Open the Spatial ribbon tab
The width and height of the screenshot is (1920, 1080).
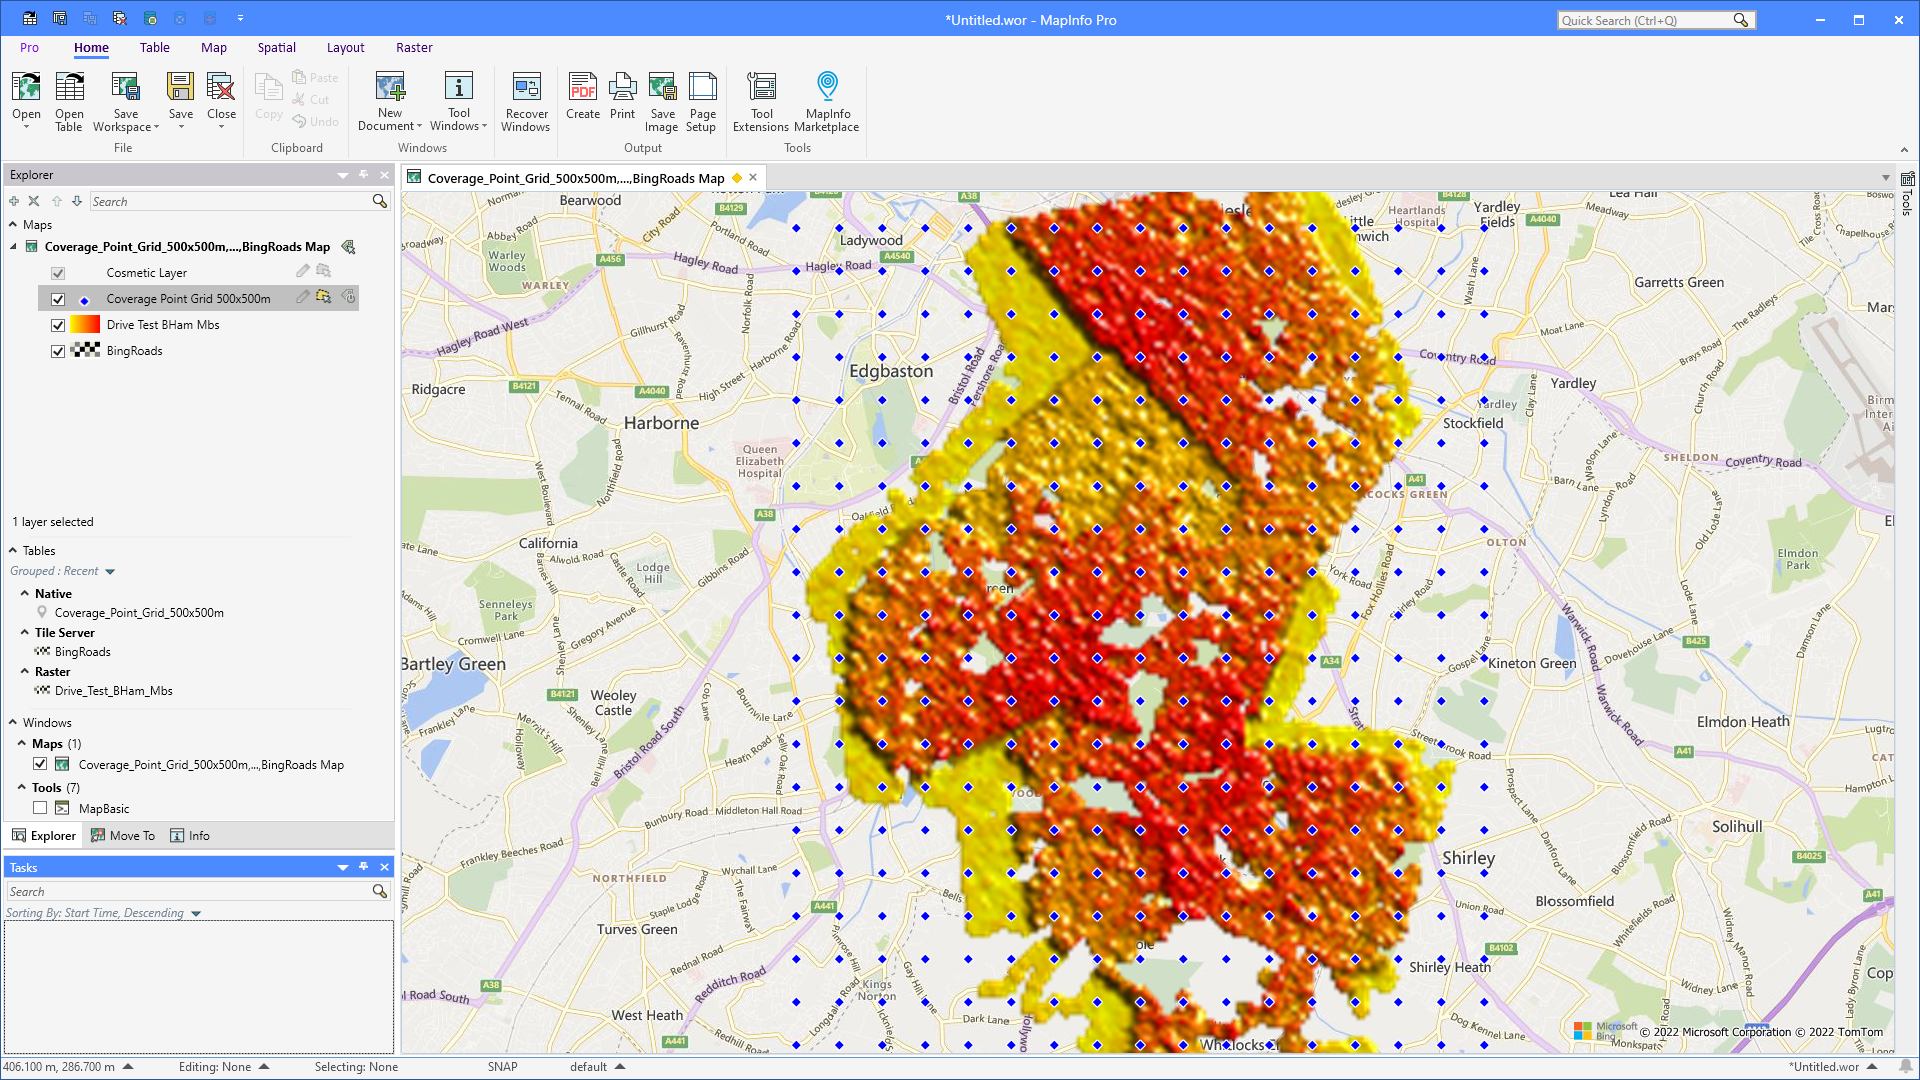click(x=276, y=47)
